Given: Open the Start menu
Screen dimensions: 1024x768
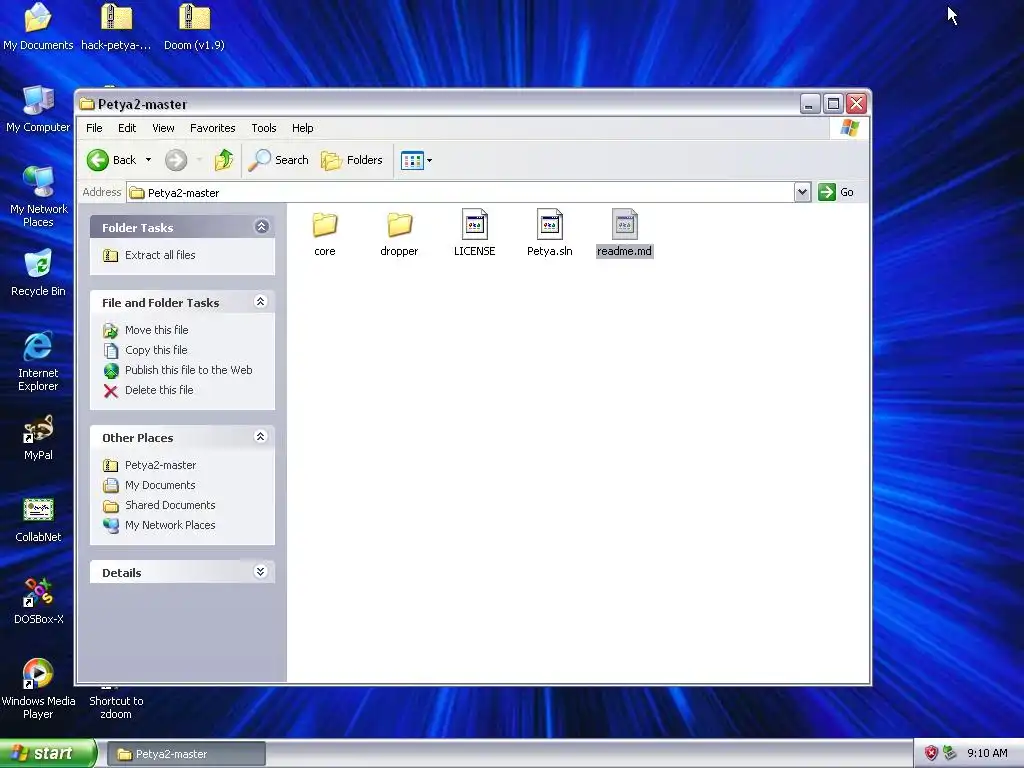Looking at the screenshot, I should (x=48, y=754).
